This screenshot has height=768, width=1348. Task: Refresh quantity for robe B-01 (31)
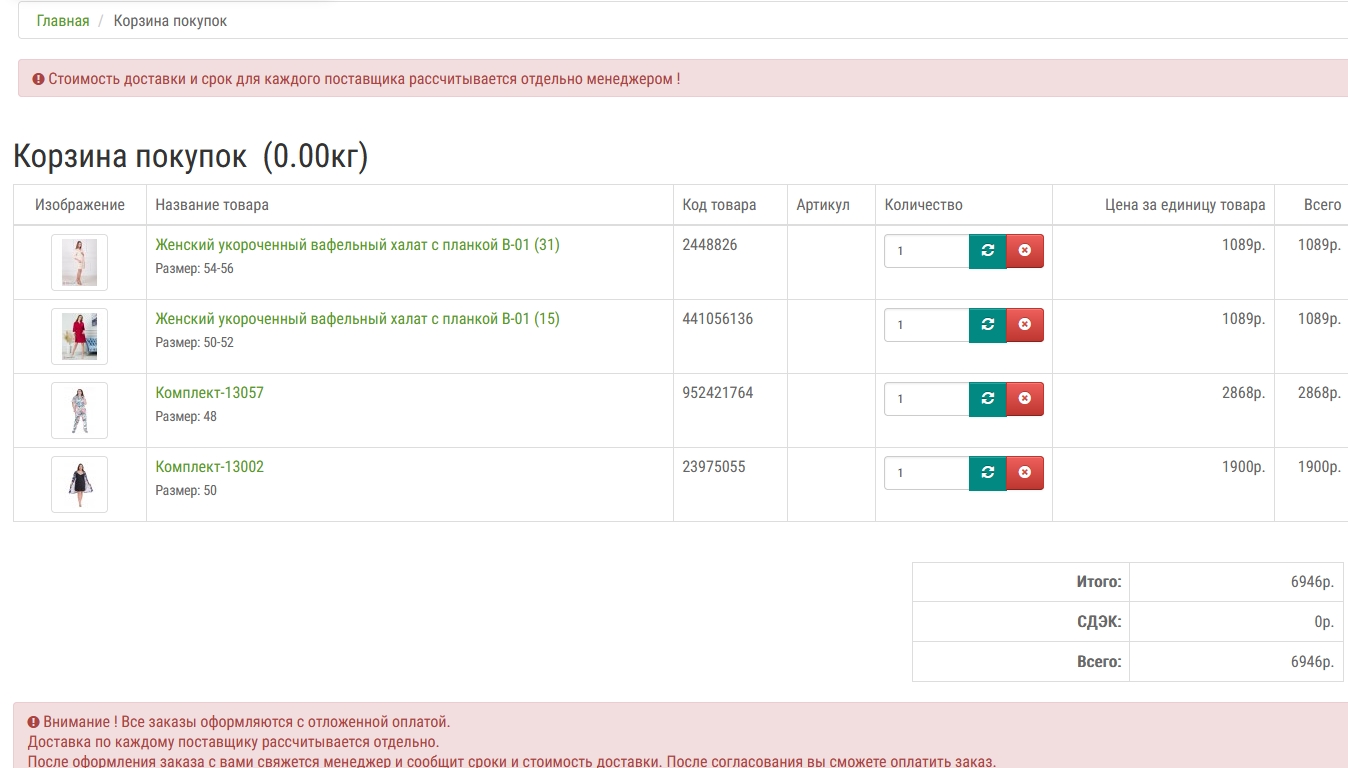pos(987,251)
